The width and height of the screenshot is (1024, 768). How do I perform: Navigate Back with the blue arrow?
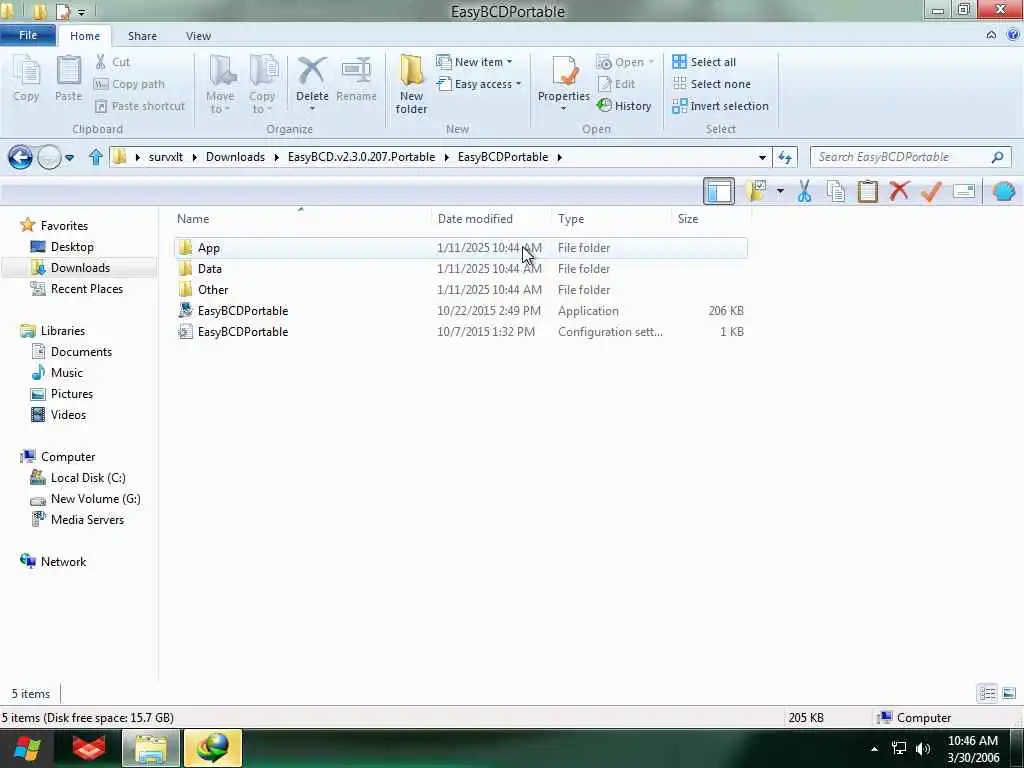click(x=20, y=157)
